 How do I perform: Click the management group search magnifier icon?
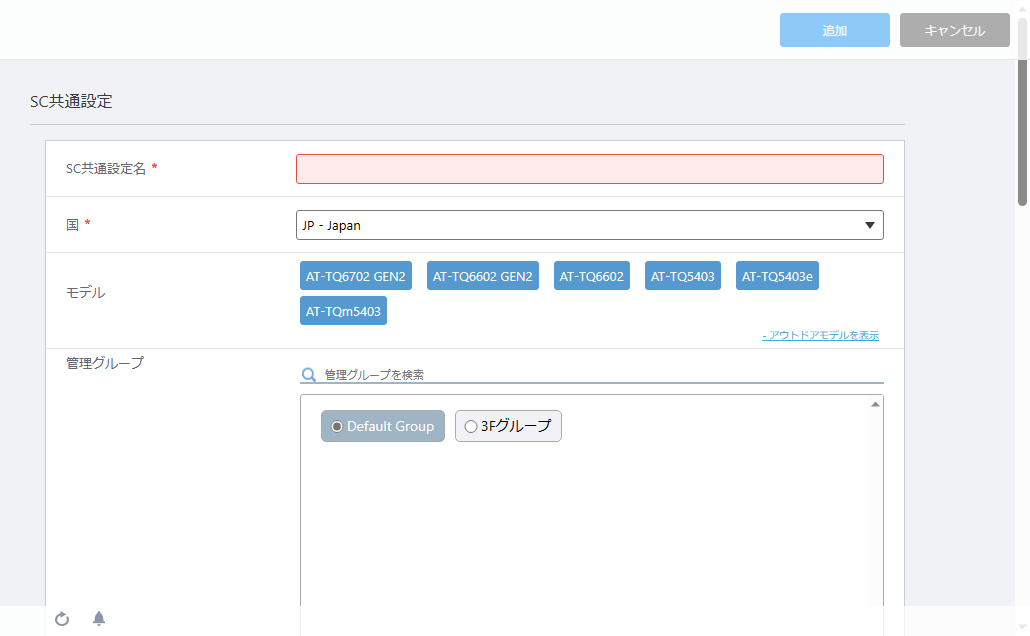(x=309, y=375)
